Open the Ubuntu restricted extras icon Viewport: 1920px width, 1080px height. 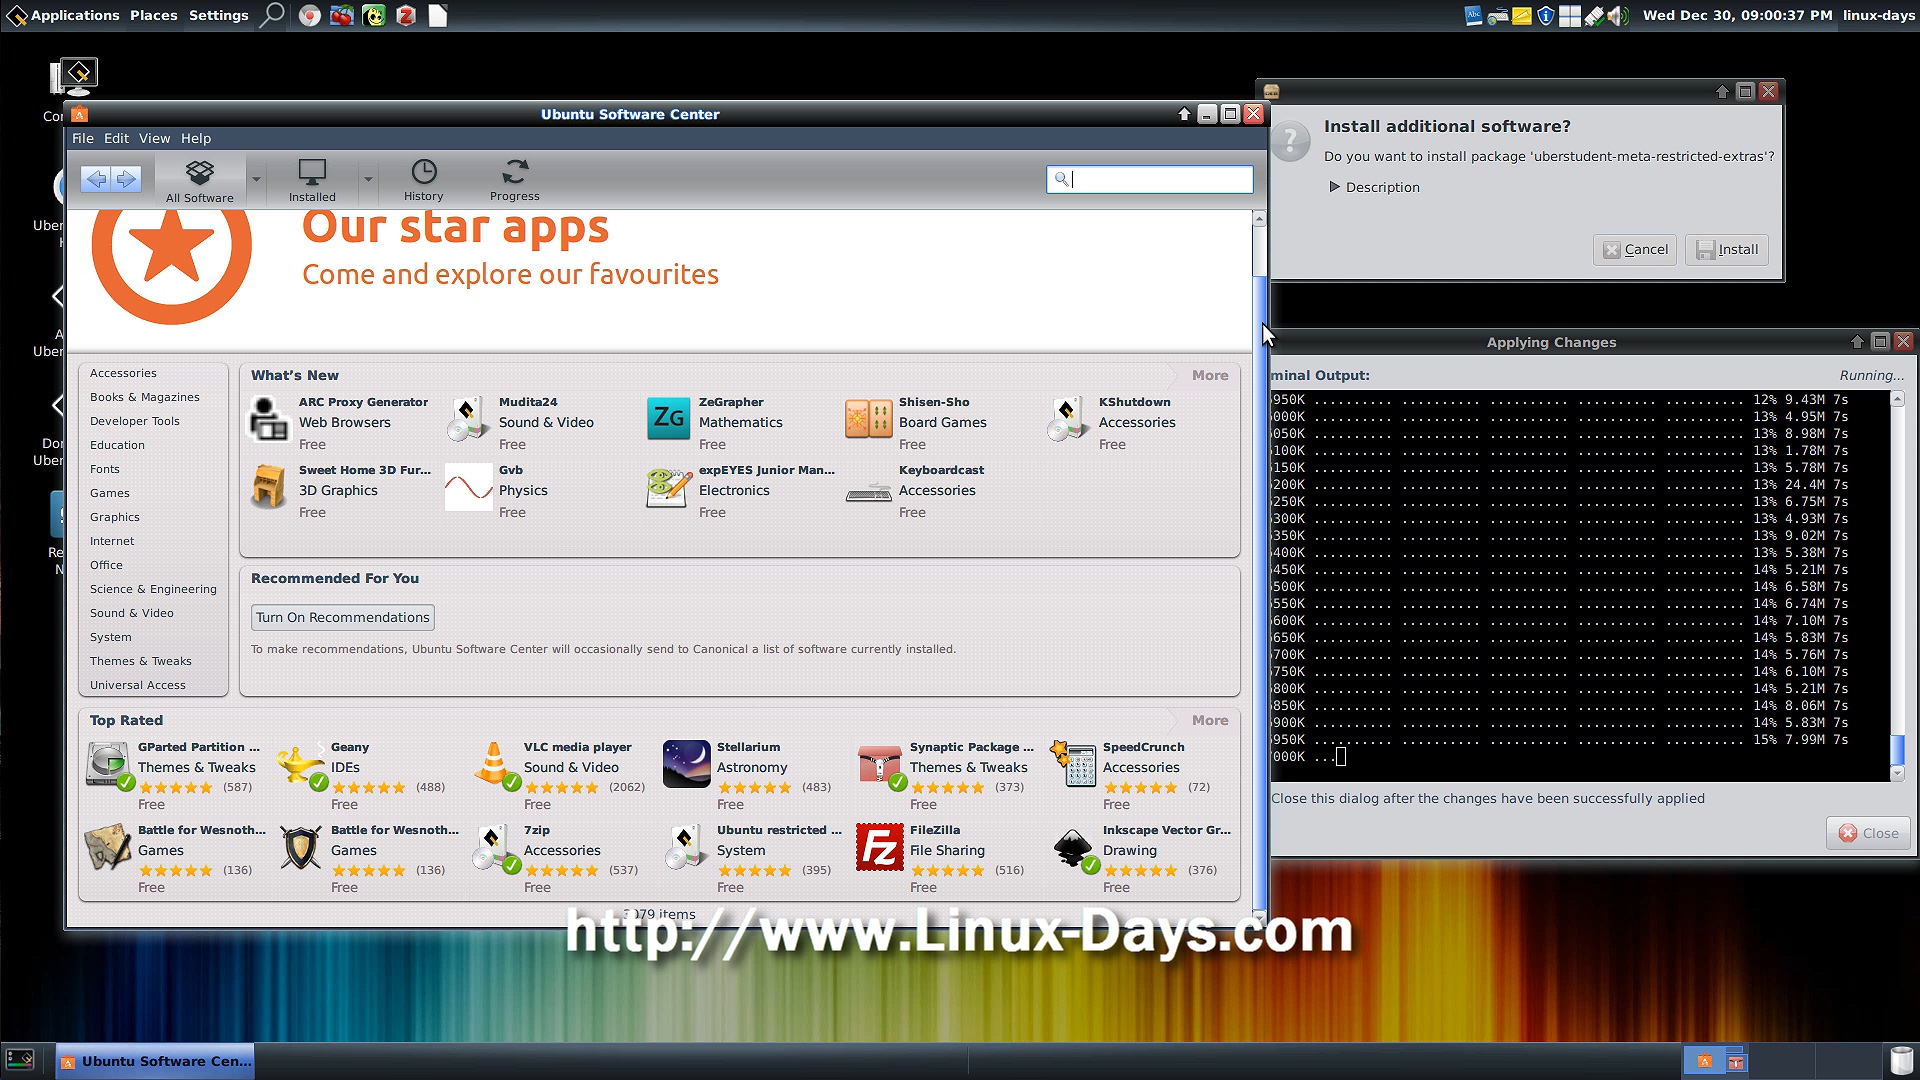(687, 848)
